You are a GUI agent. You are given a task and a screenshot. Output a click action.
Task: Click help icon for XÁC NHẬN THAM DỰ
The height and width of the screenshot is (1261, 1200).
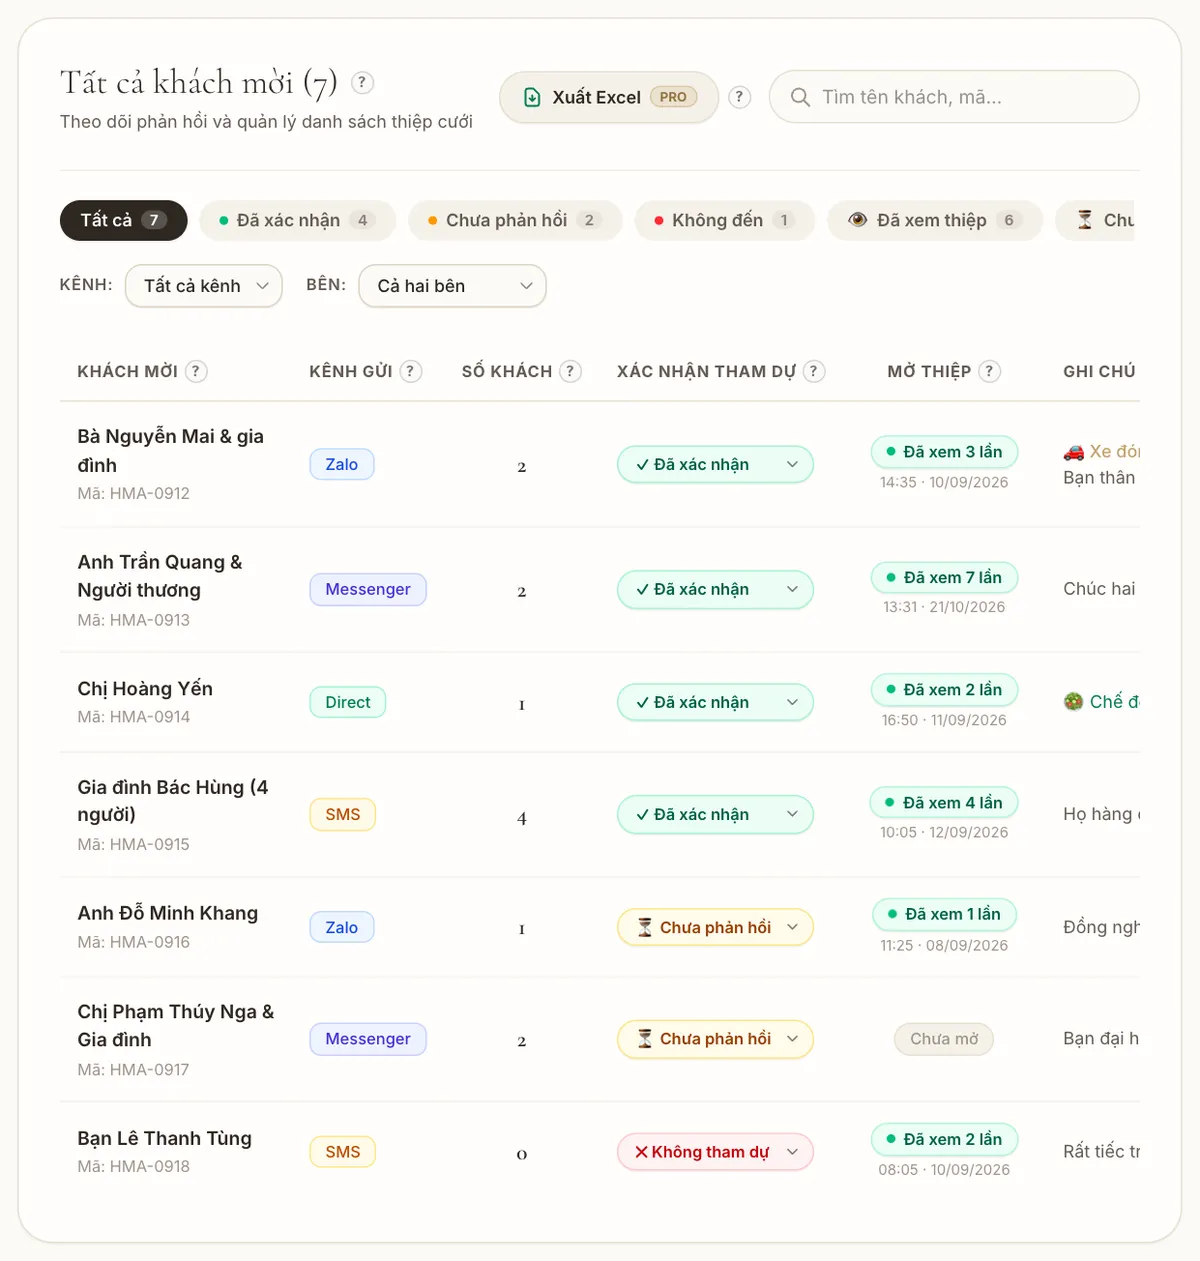pyautogui.click(x=814, y=371)
